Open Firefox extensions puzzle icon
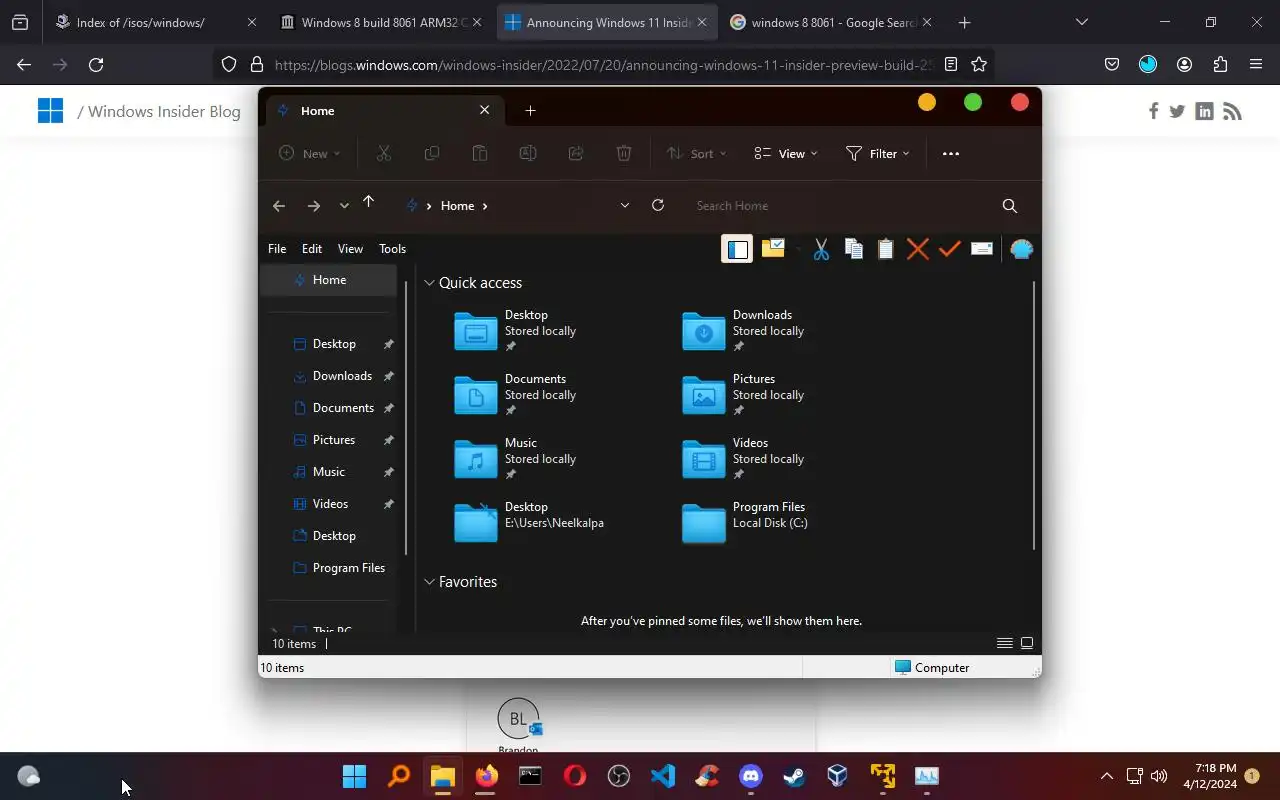Image resolution: width=1280 pixels, height=800 pixels. 1220,64
